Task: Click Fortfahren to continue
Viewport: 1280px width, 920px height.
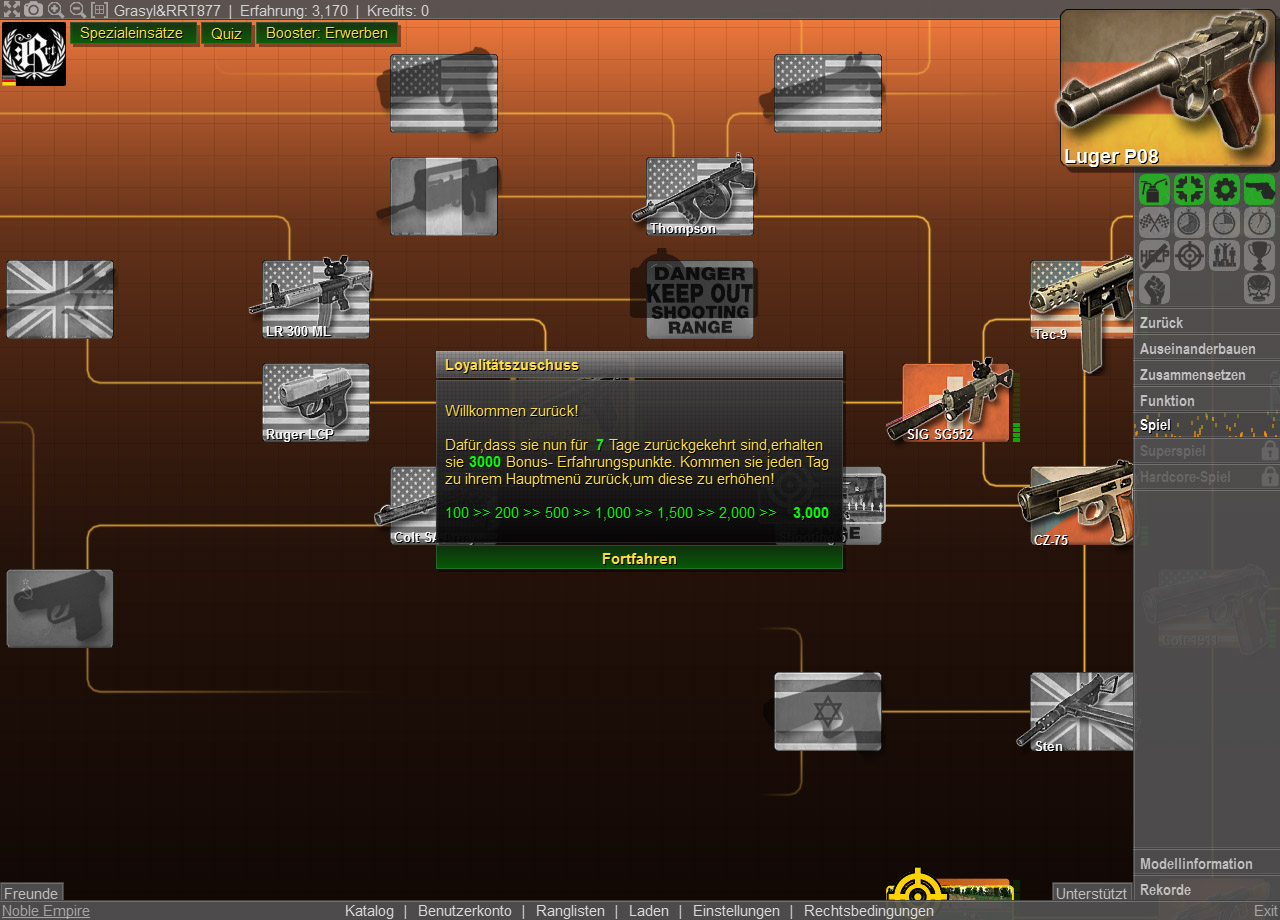Action: tap(639, 558)
